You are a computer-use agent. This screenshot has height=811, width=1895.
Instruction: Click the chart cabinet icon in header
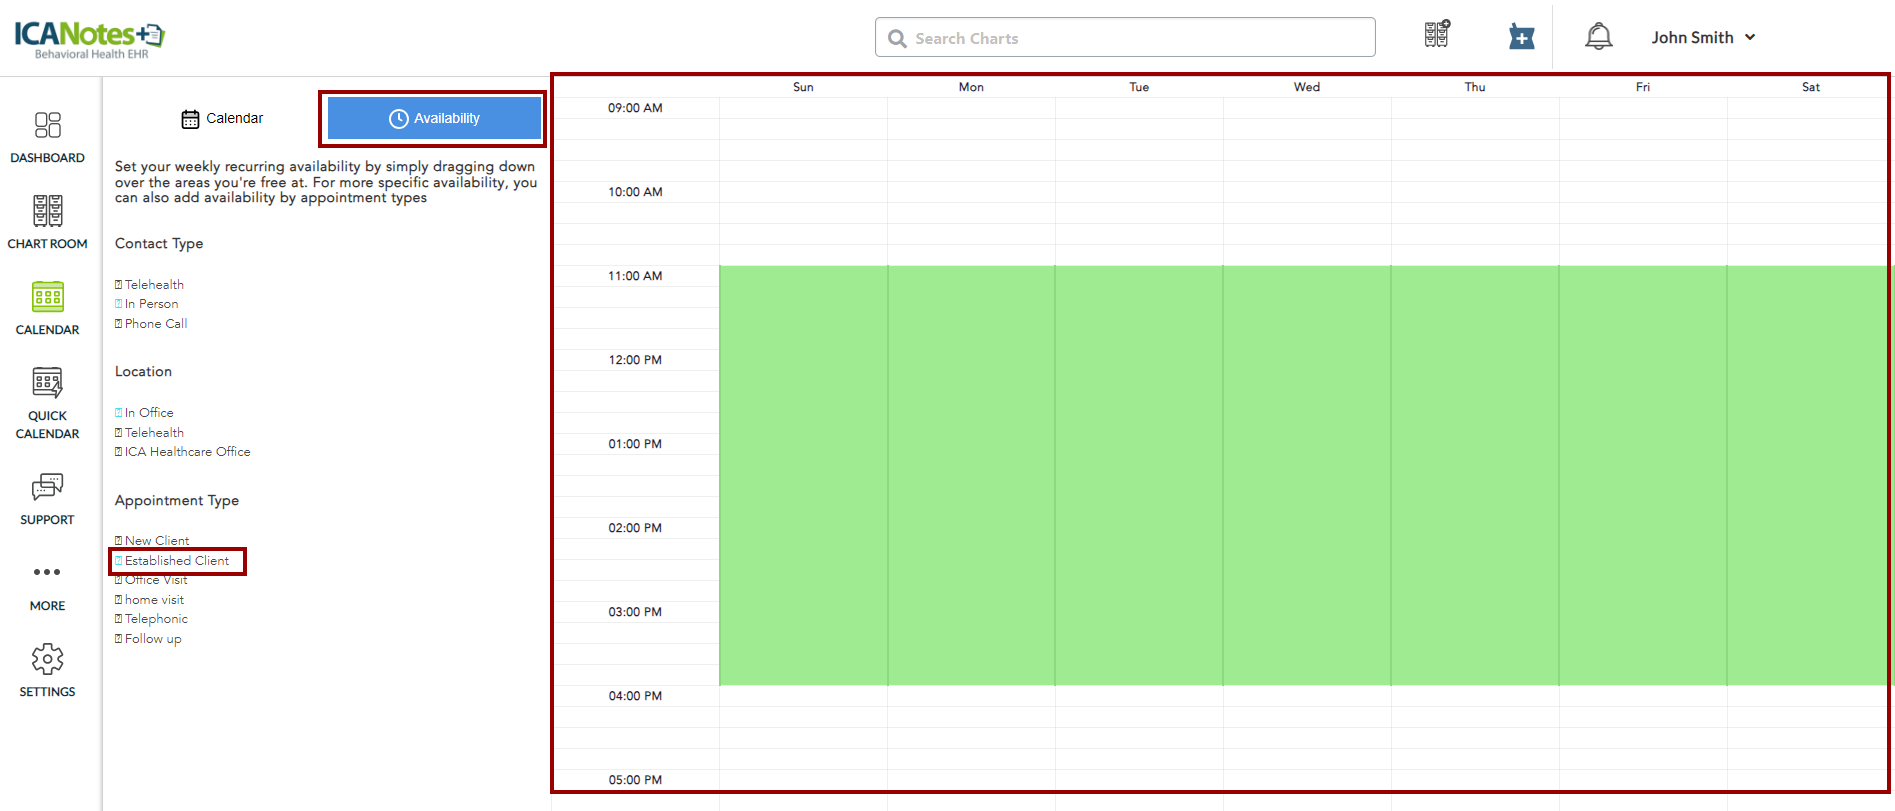[1437, 35]
